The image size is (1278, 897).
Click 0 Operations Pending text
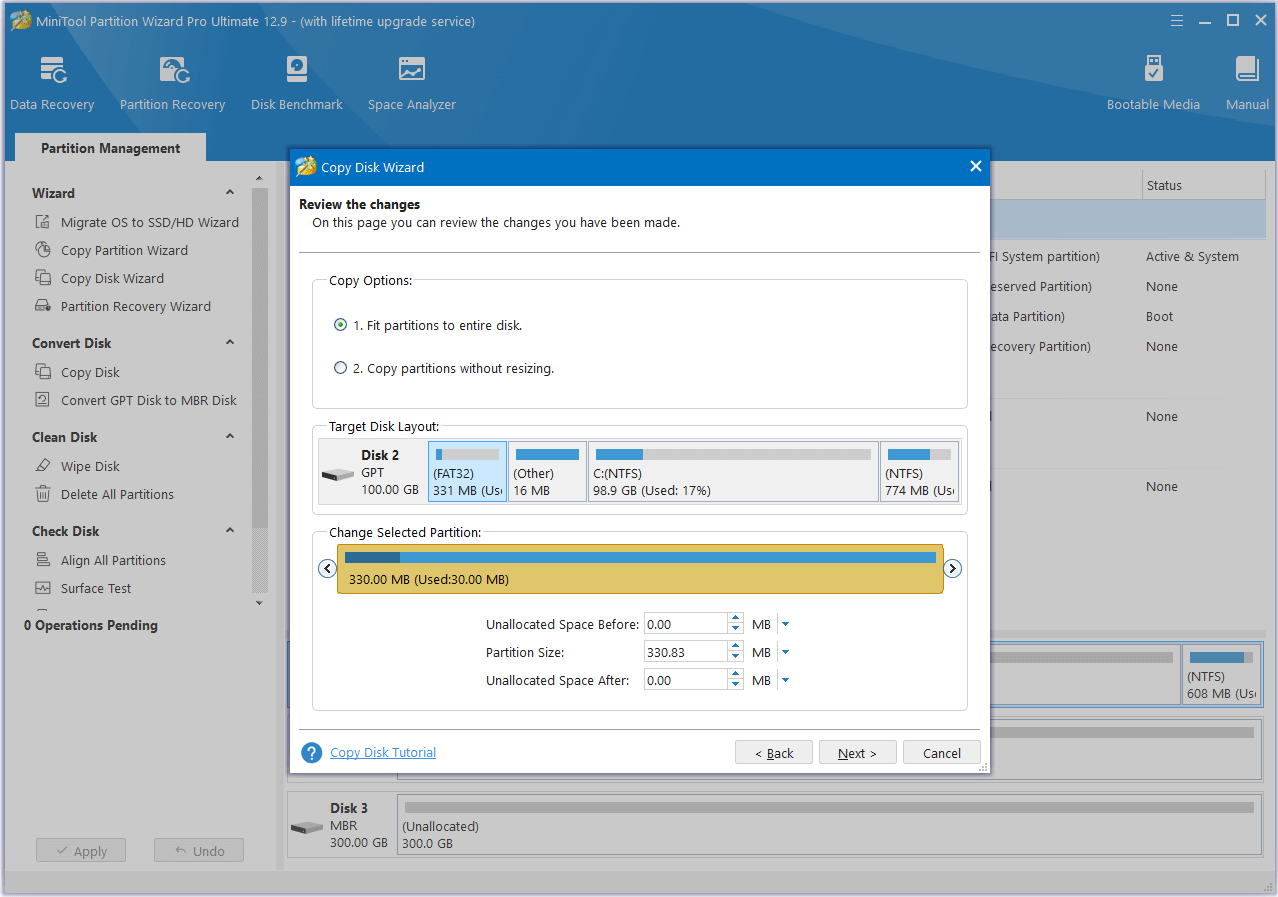click(x=91, y=625)
